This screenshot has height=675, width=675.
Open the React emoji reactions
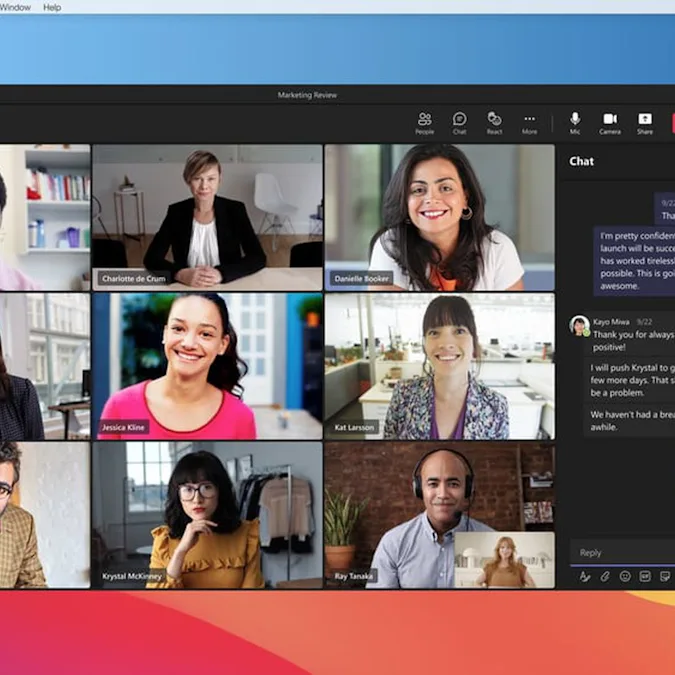[x=494, y=122]
